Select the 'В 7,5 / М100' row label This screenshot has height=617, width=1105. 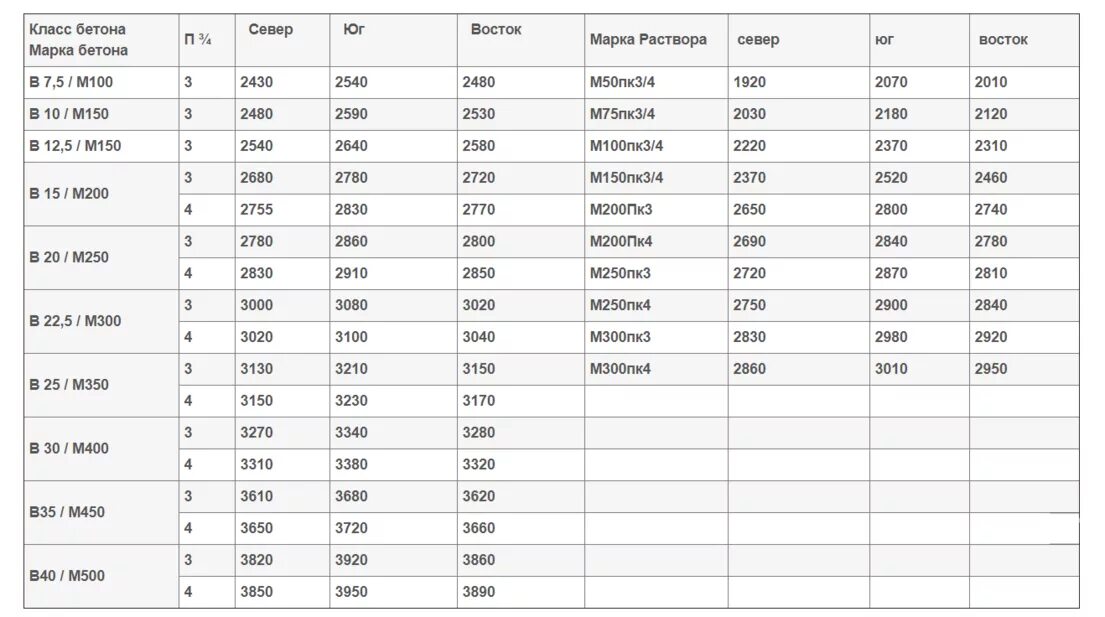(101, 82)
